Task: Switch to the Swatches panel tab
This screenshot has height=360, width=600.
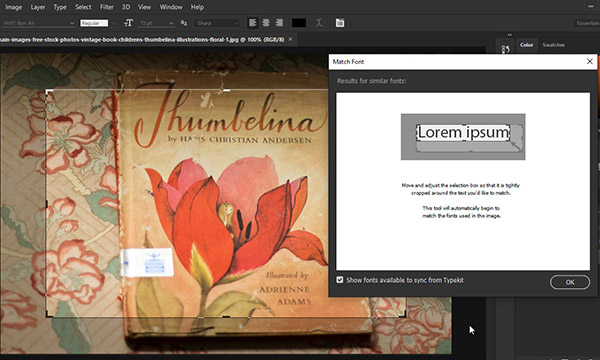Action: click(x=553, y=45)
